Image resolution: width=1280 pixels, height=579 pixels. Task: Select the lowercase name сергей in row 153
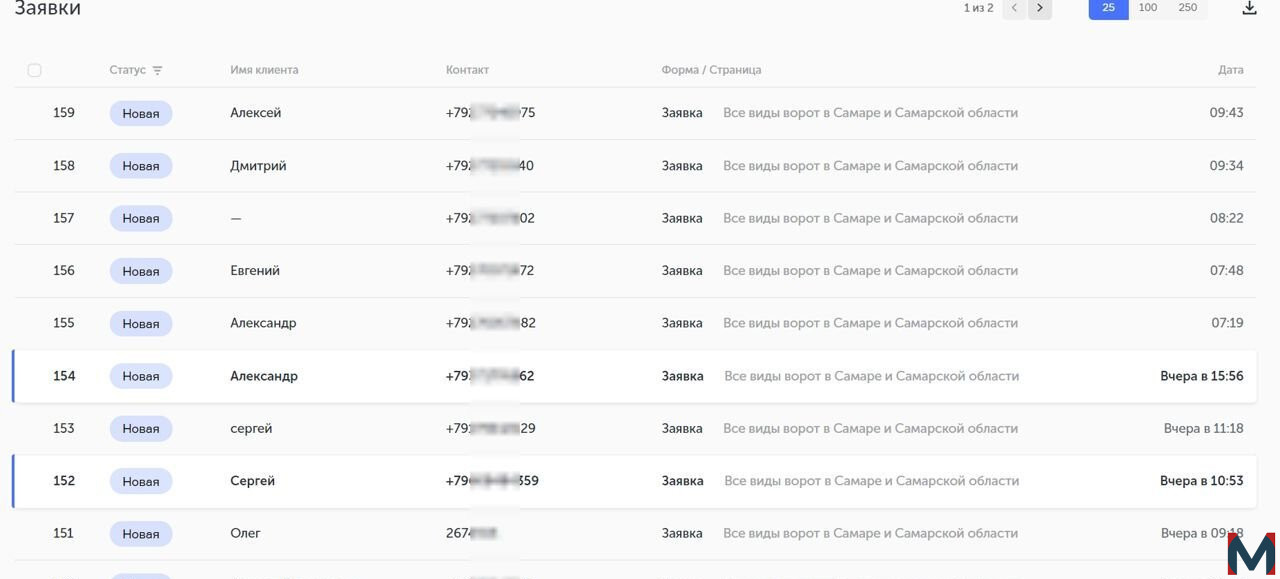tap(251, 428)
